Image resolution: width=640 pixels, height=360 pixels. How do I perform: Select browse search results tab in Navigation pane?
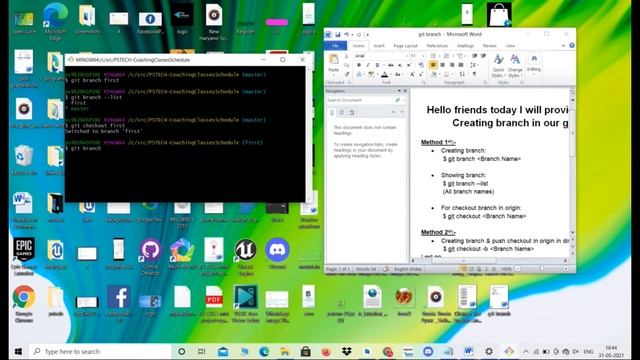tap(351, 112)
